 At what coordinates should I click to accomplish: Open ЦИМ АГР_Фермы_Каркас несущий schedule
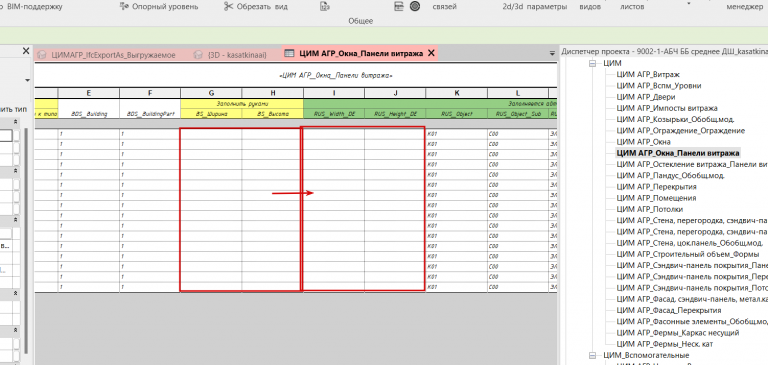click(678, 333)
